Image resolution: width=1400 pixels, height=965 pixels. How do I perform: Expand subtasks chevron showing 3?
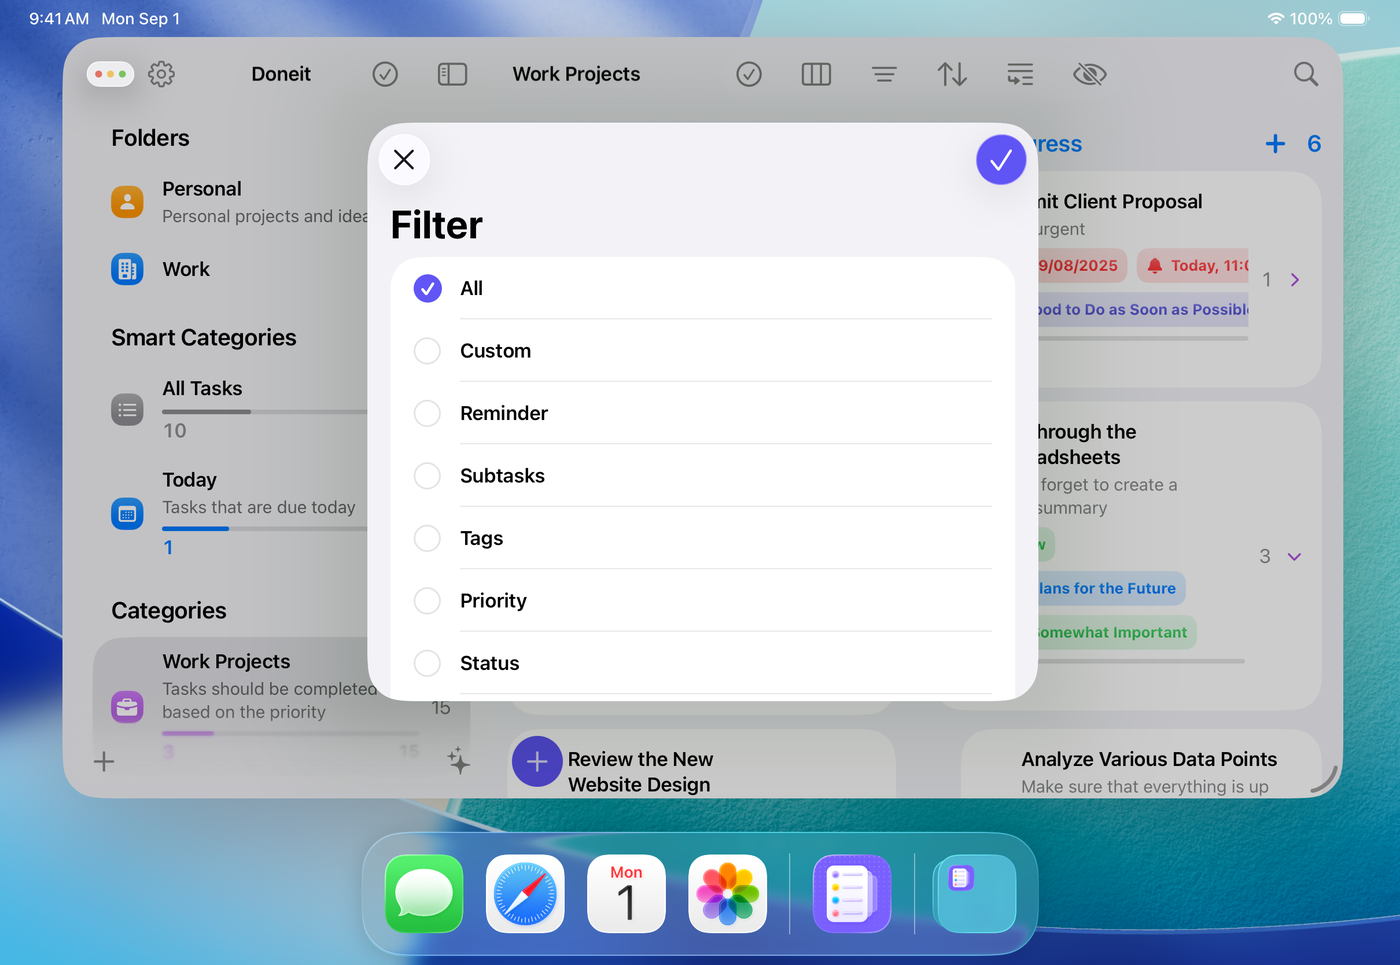click(1294, 557)
